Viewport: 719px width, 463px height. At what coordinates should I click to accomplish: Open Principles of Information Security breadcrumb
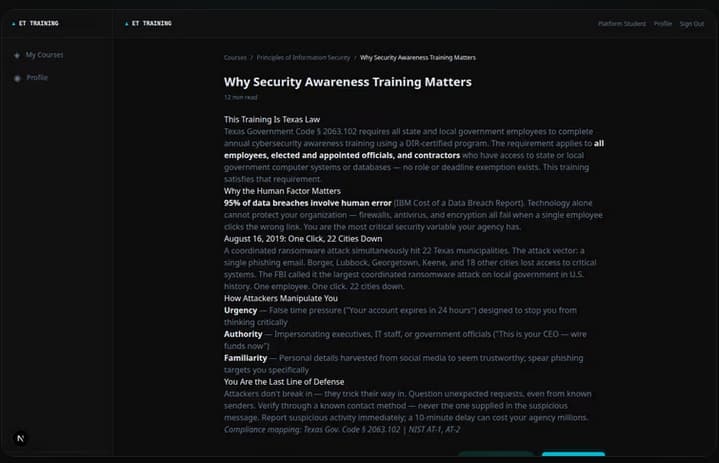tap(303, 58)
